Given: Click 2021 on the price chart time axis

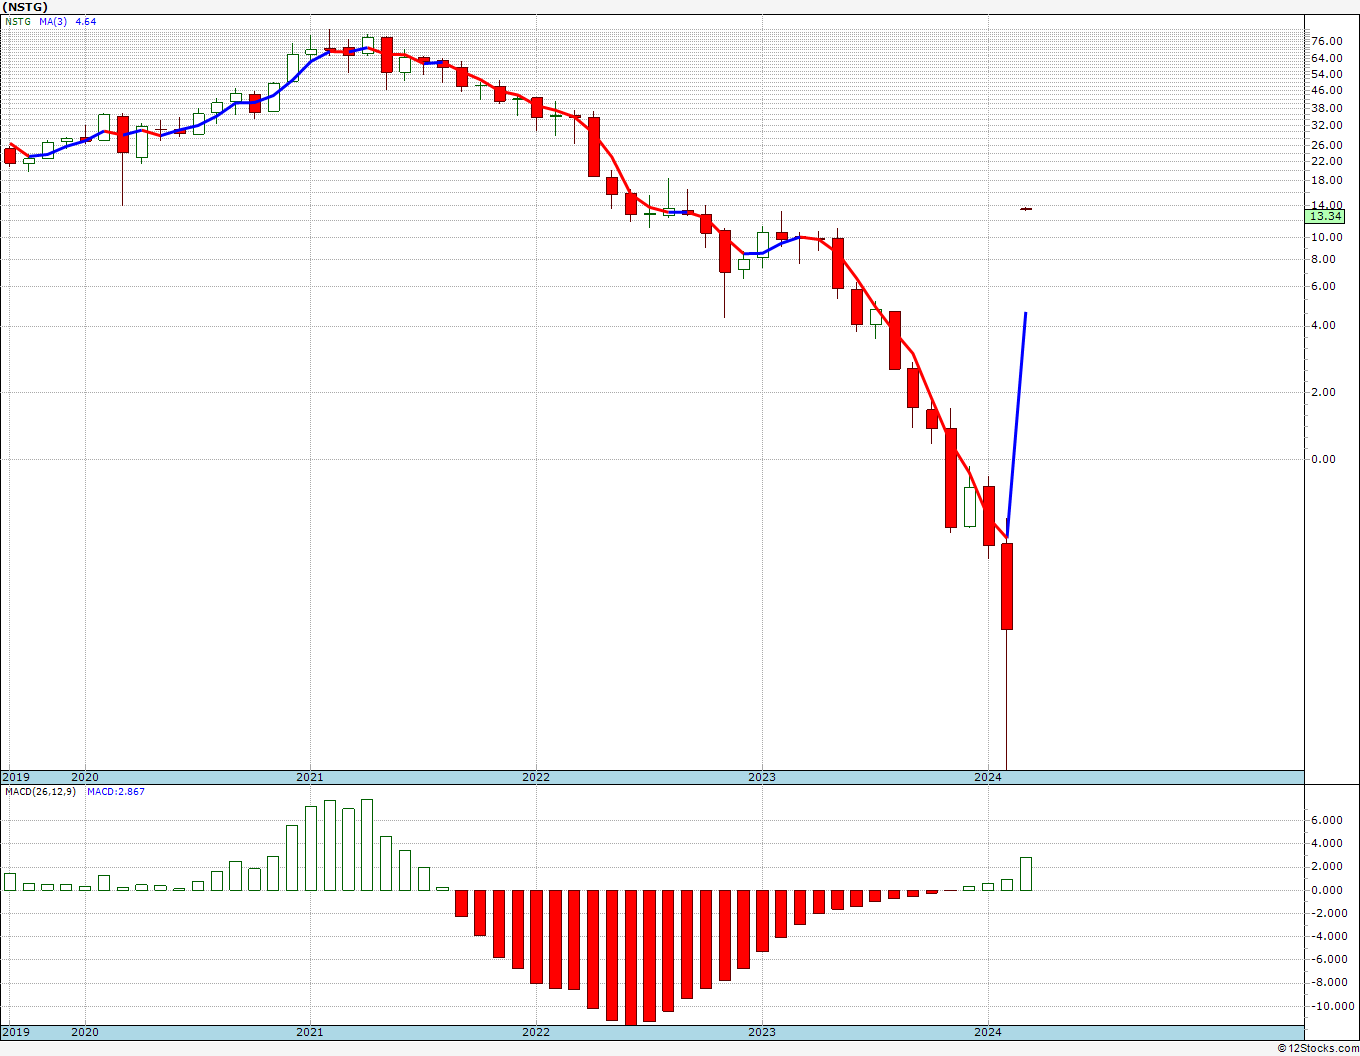Looking at the screenshot, I should [310, 777].
